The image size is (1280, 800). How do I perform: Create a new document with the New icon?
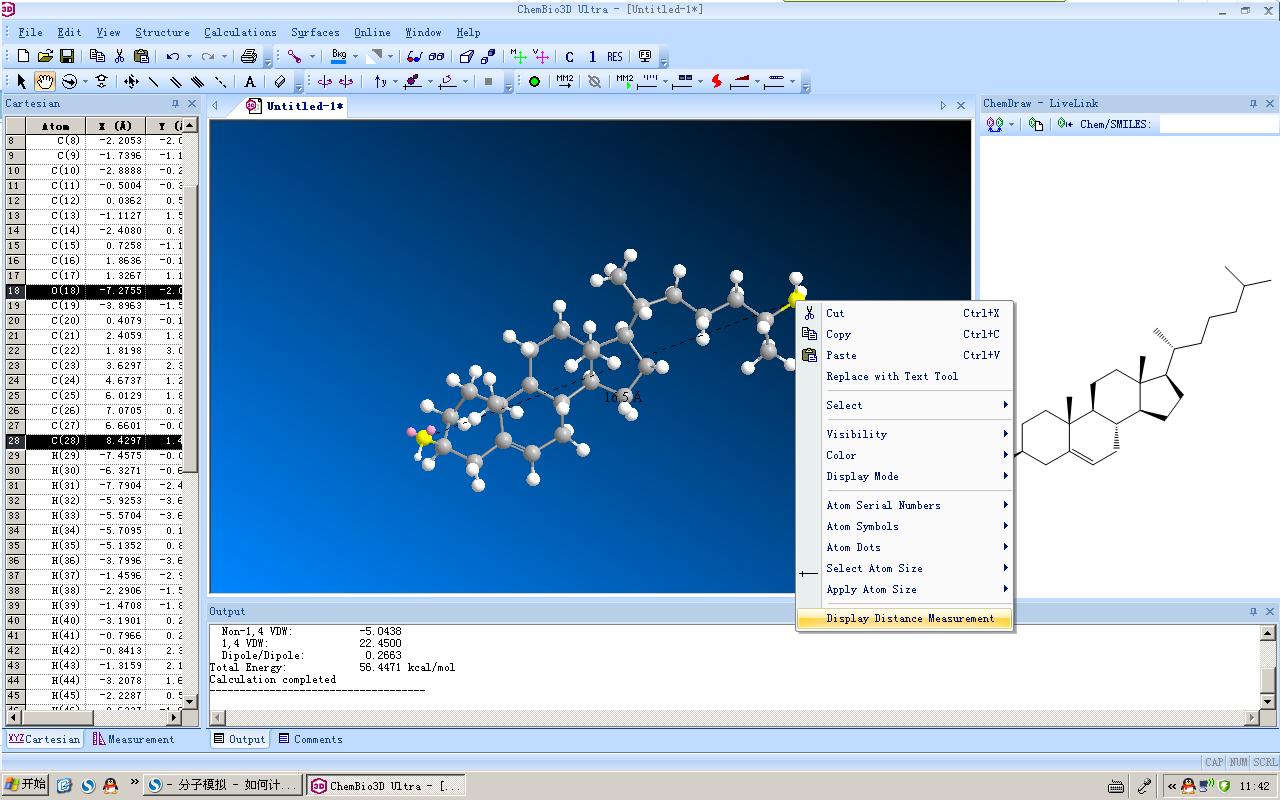pos(23,57)
